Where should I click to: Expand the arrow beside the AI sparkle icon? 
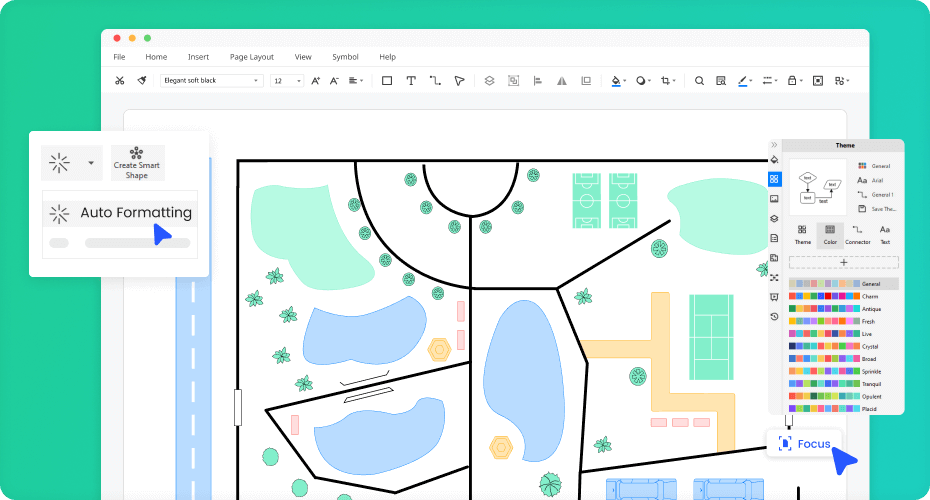pyautogui.click(x=91, y=163)
